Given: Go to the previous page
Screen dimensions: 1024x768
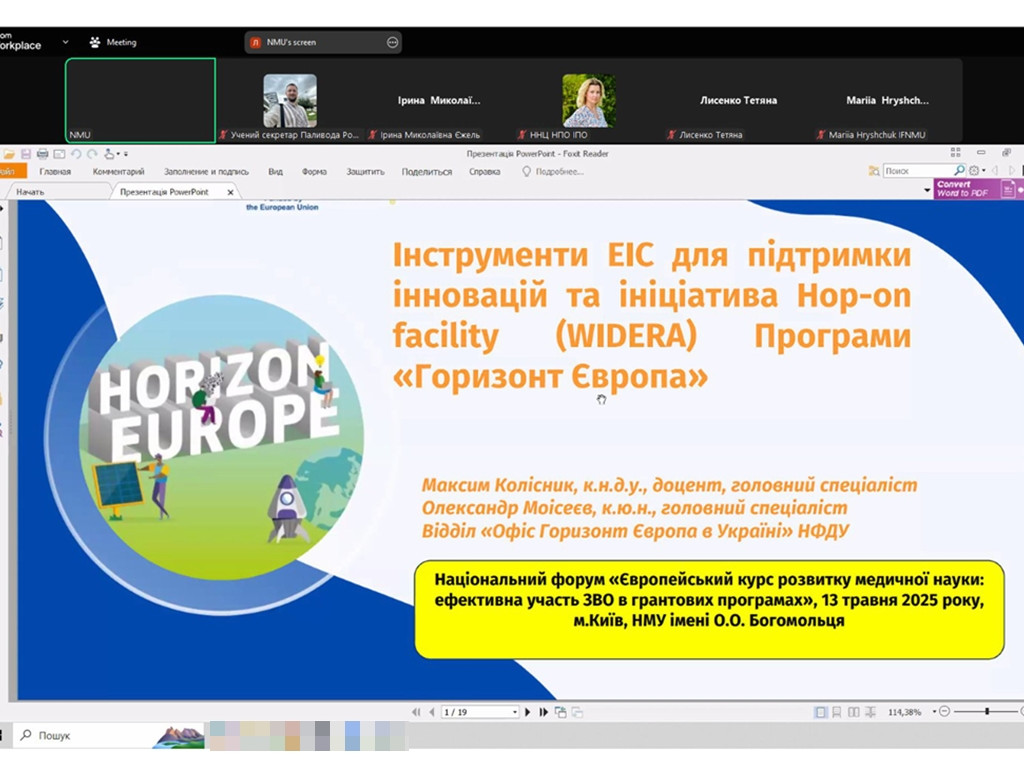Looking at the screenshot, I should (432, 712).
